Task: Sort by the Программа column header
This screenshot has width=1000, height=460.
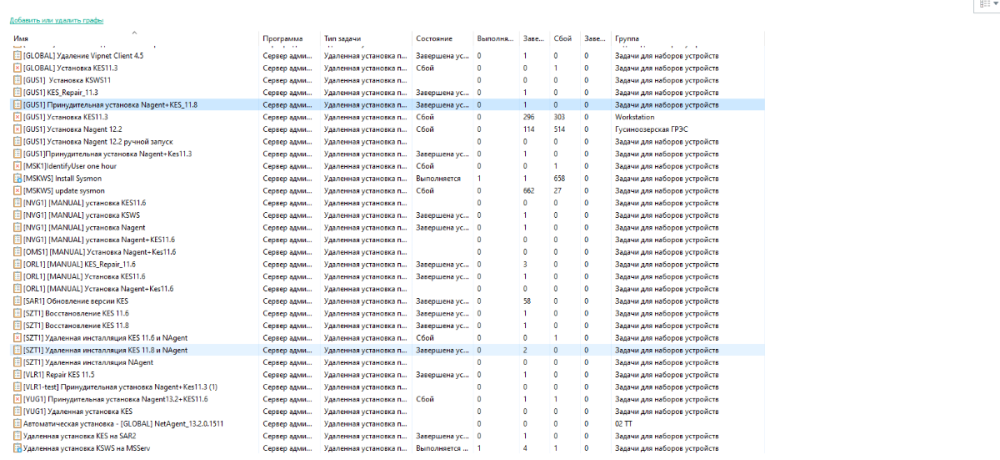Action: [x=283, y=39]
